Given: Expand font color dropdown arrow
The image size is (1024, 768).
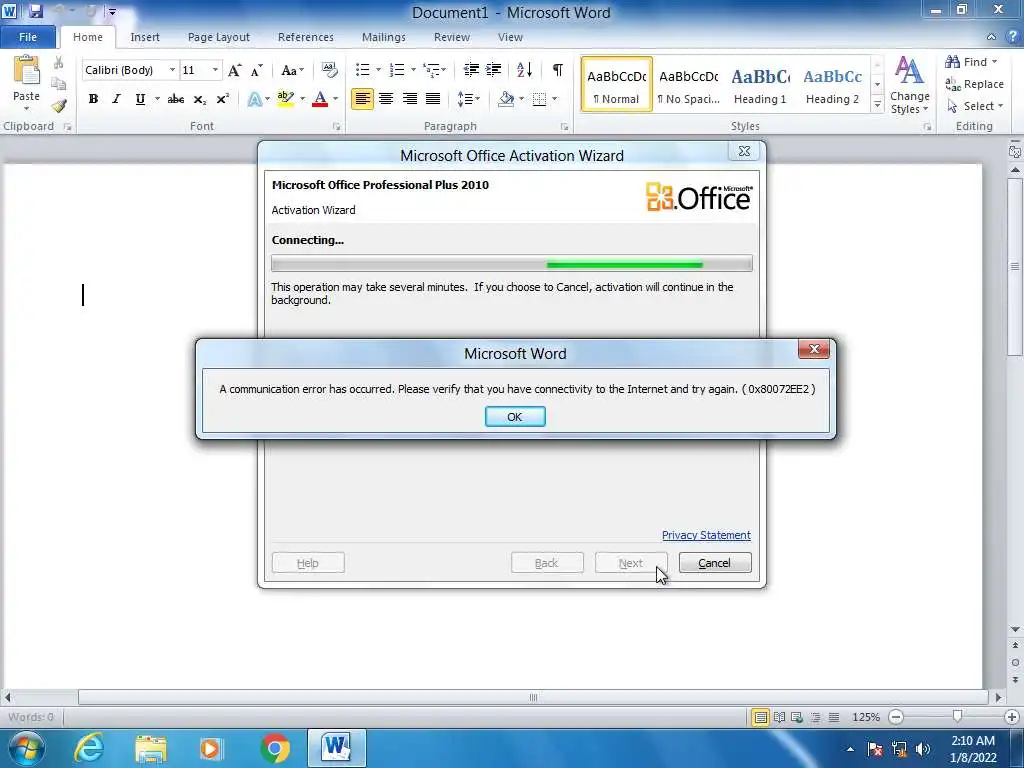Looking at the screenshot, I should click(x=336, y=99).
